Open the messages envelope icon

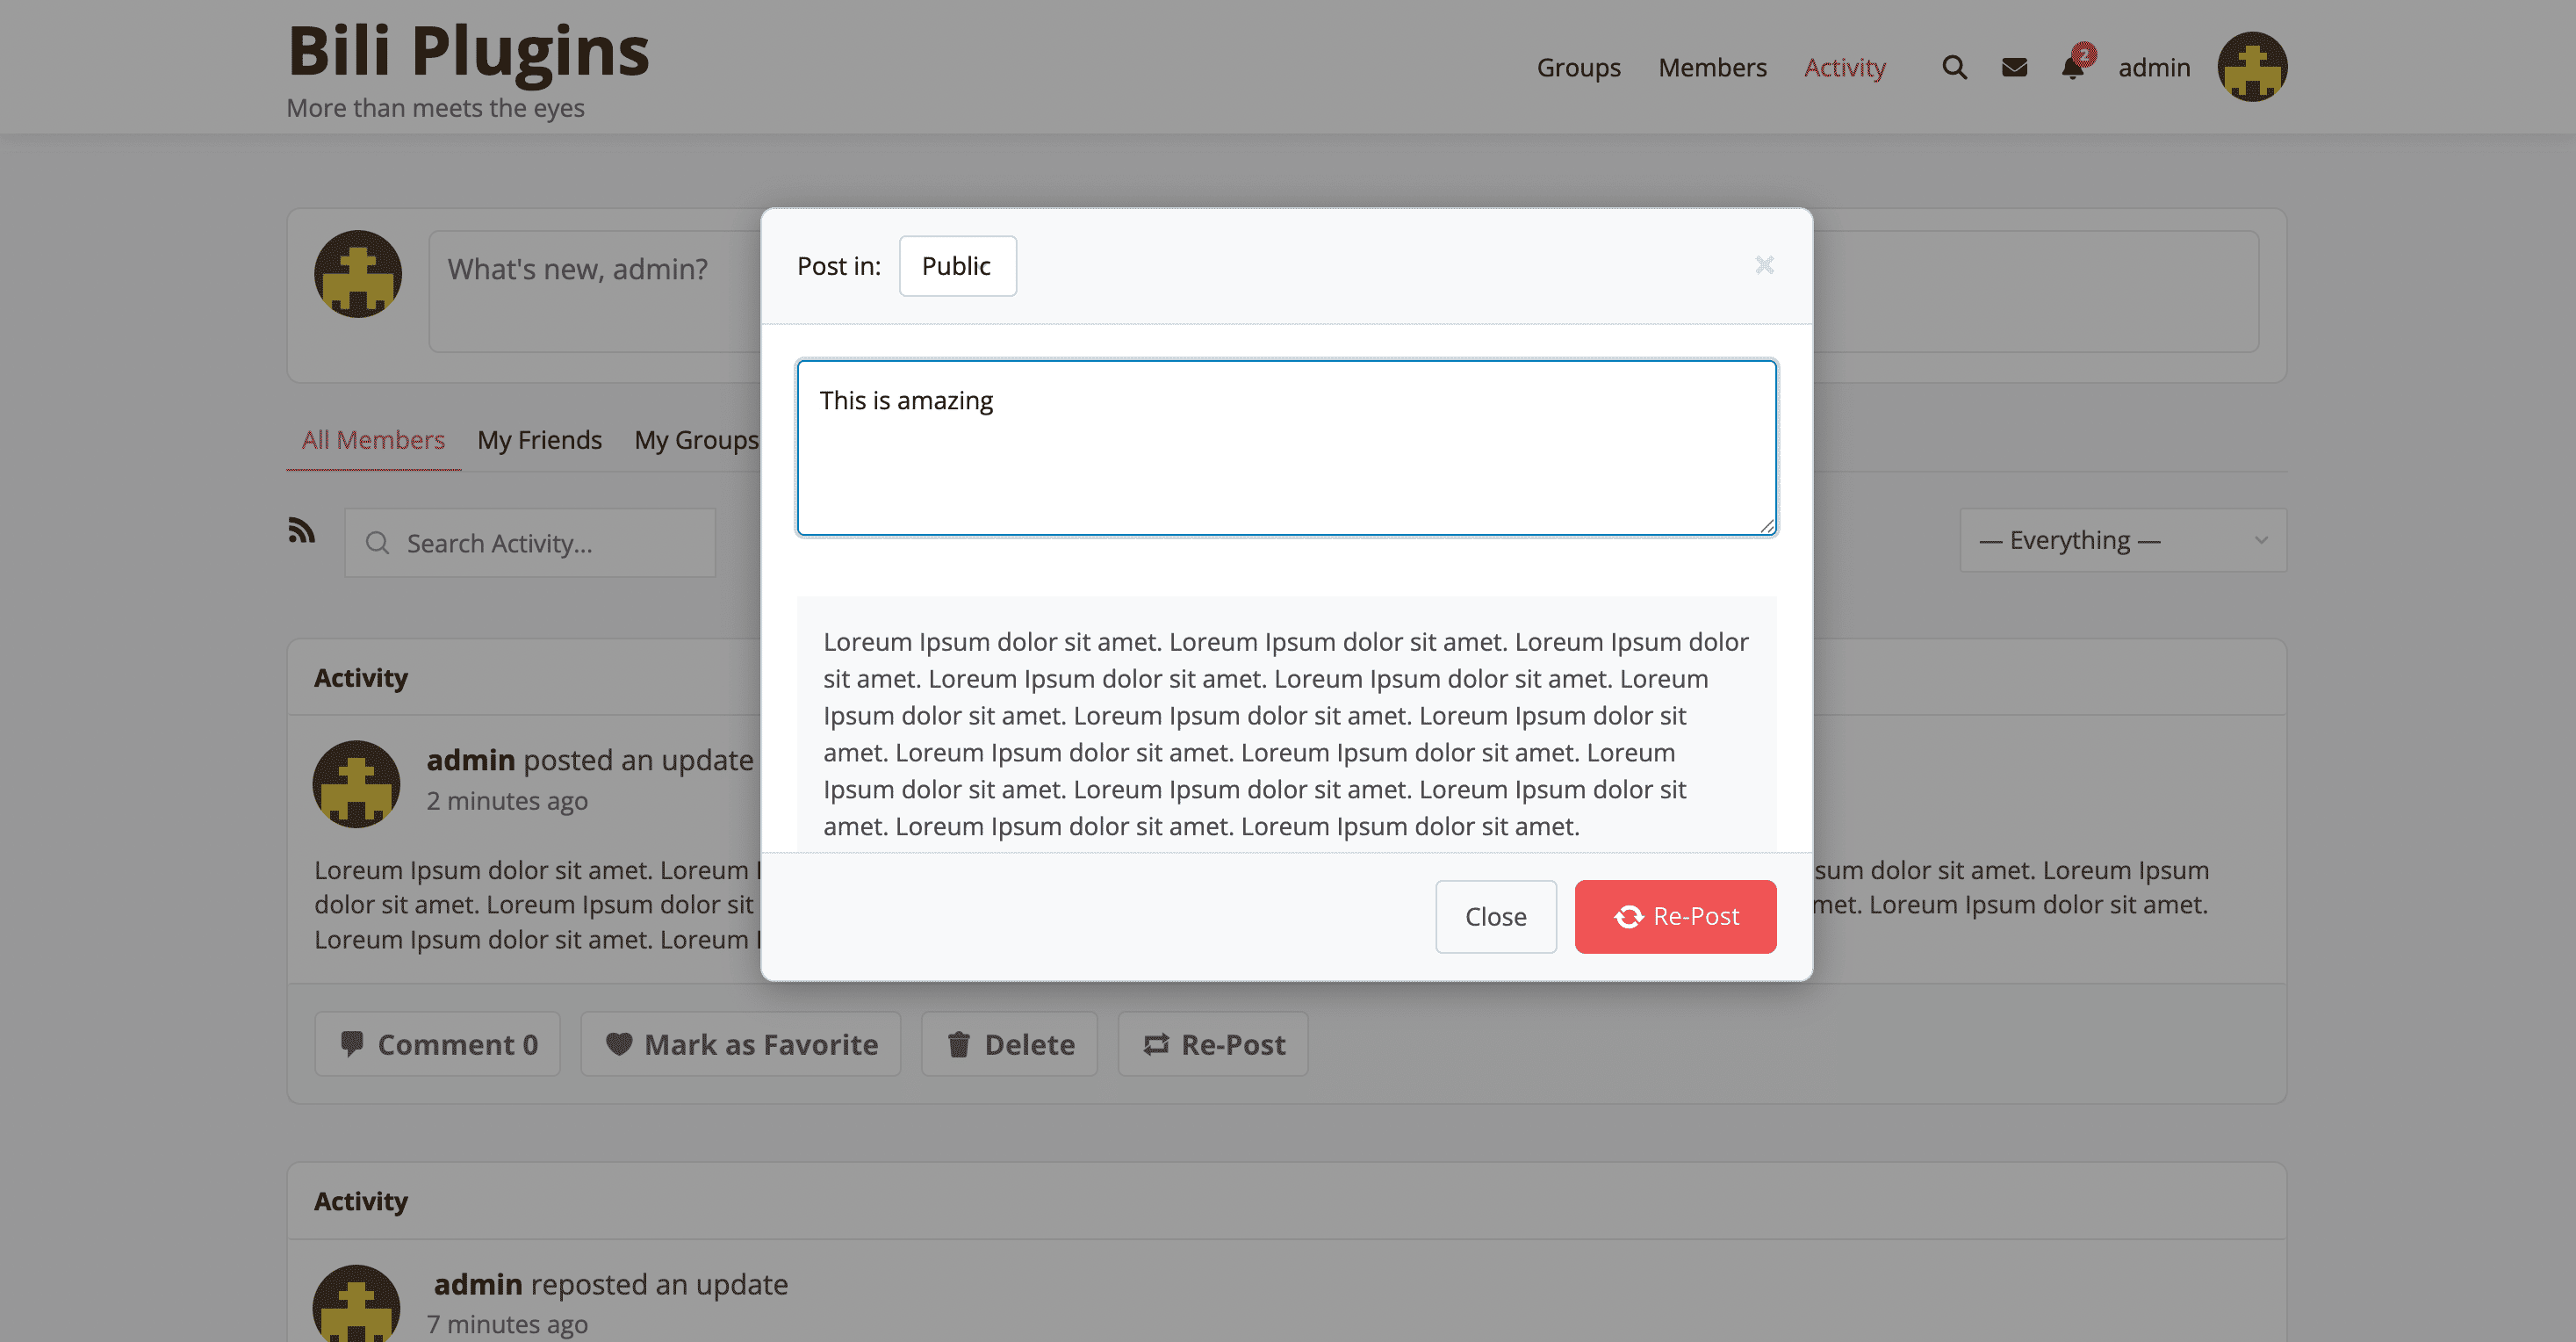click(x=2014, y=67)
